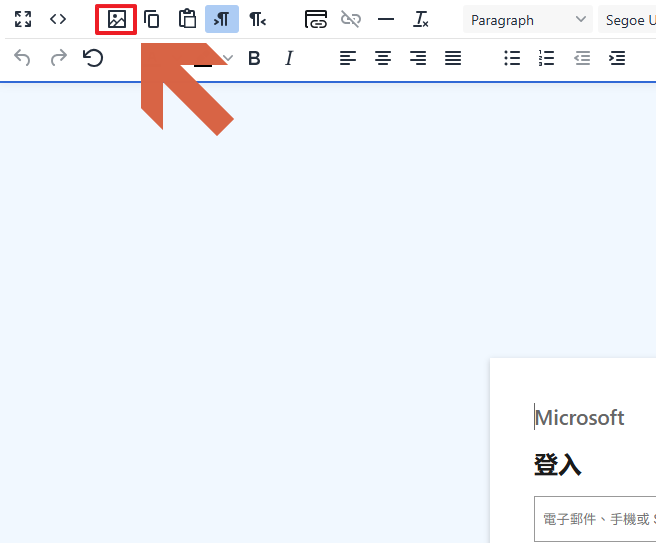Clear formatting with the Tx icon
656x543 pixels.
click(421, 19)
